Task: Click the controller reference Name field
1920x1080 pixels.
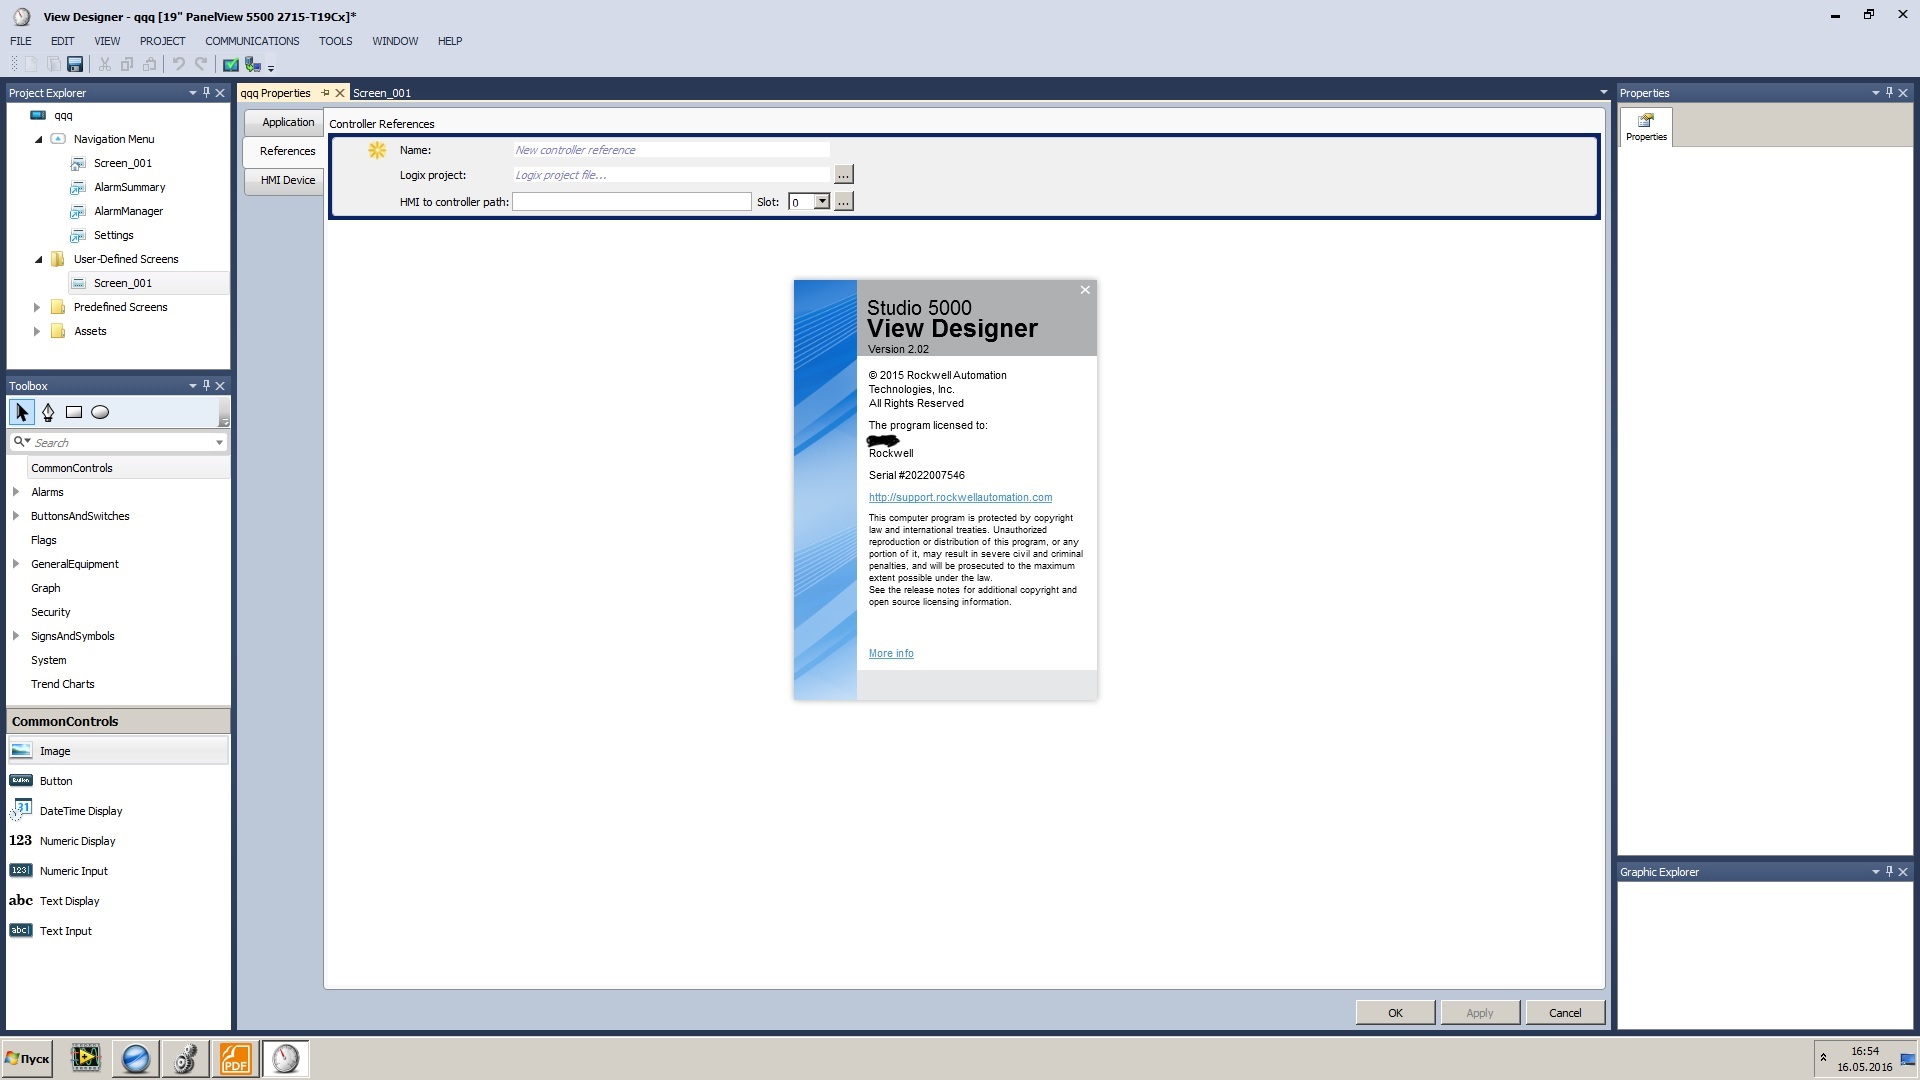Action: coord(671,150)
